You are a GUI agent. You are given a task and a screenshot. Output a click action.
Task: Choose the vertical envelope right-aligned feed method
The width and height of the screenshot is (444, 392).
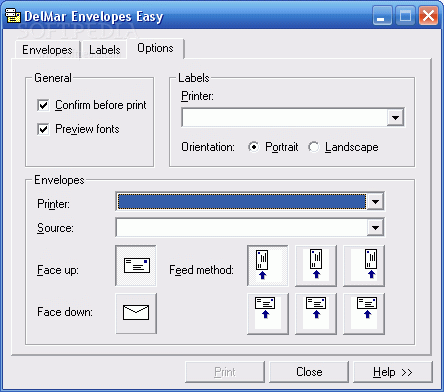364,266
